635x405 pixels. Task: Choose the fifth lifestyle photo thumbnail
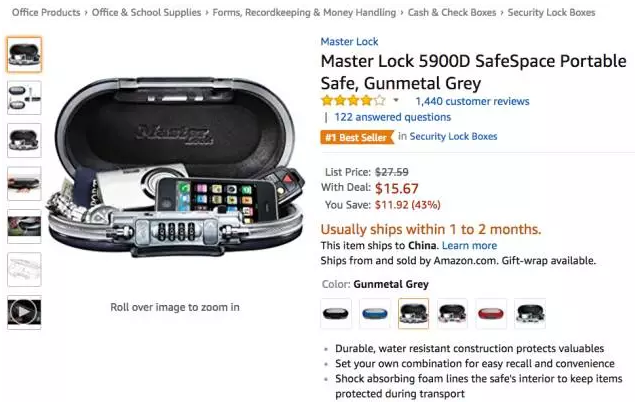[24, 226]
